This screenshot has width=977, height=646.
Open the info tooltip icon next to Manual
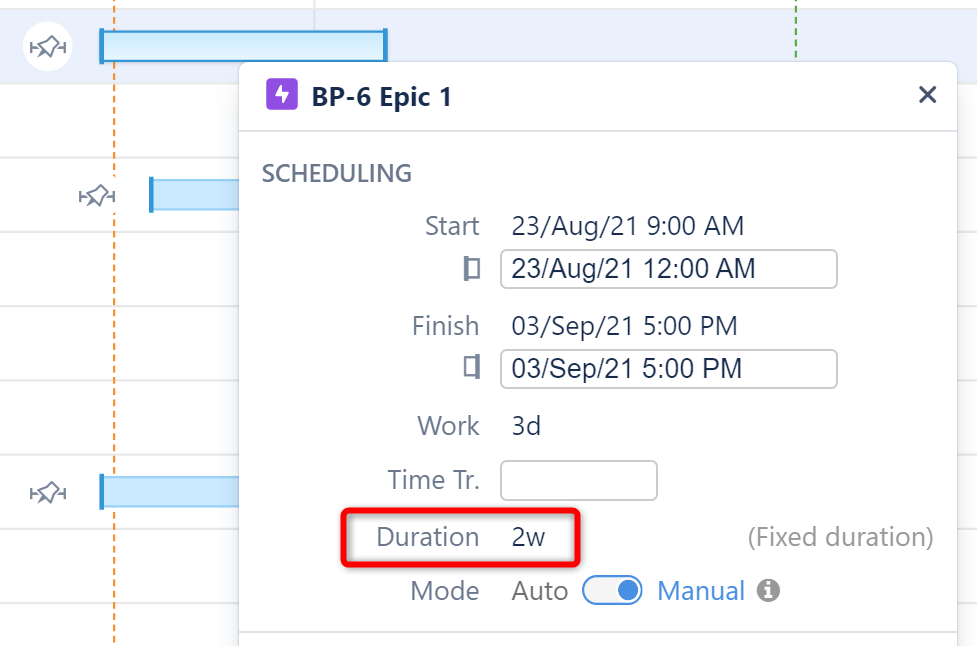pos(767,591)
